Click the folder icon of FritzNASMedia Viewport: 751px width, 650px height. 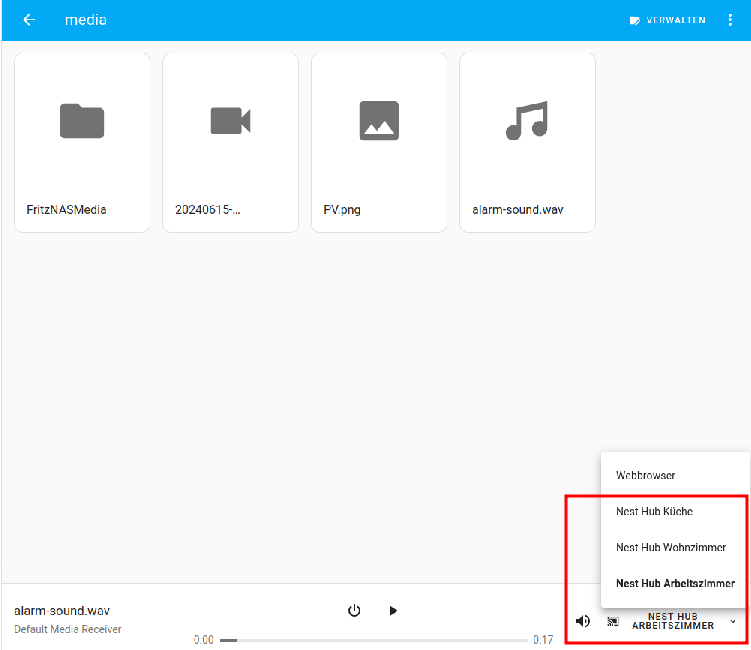[x=82, y=121]
